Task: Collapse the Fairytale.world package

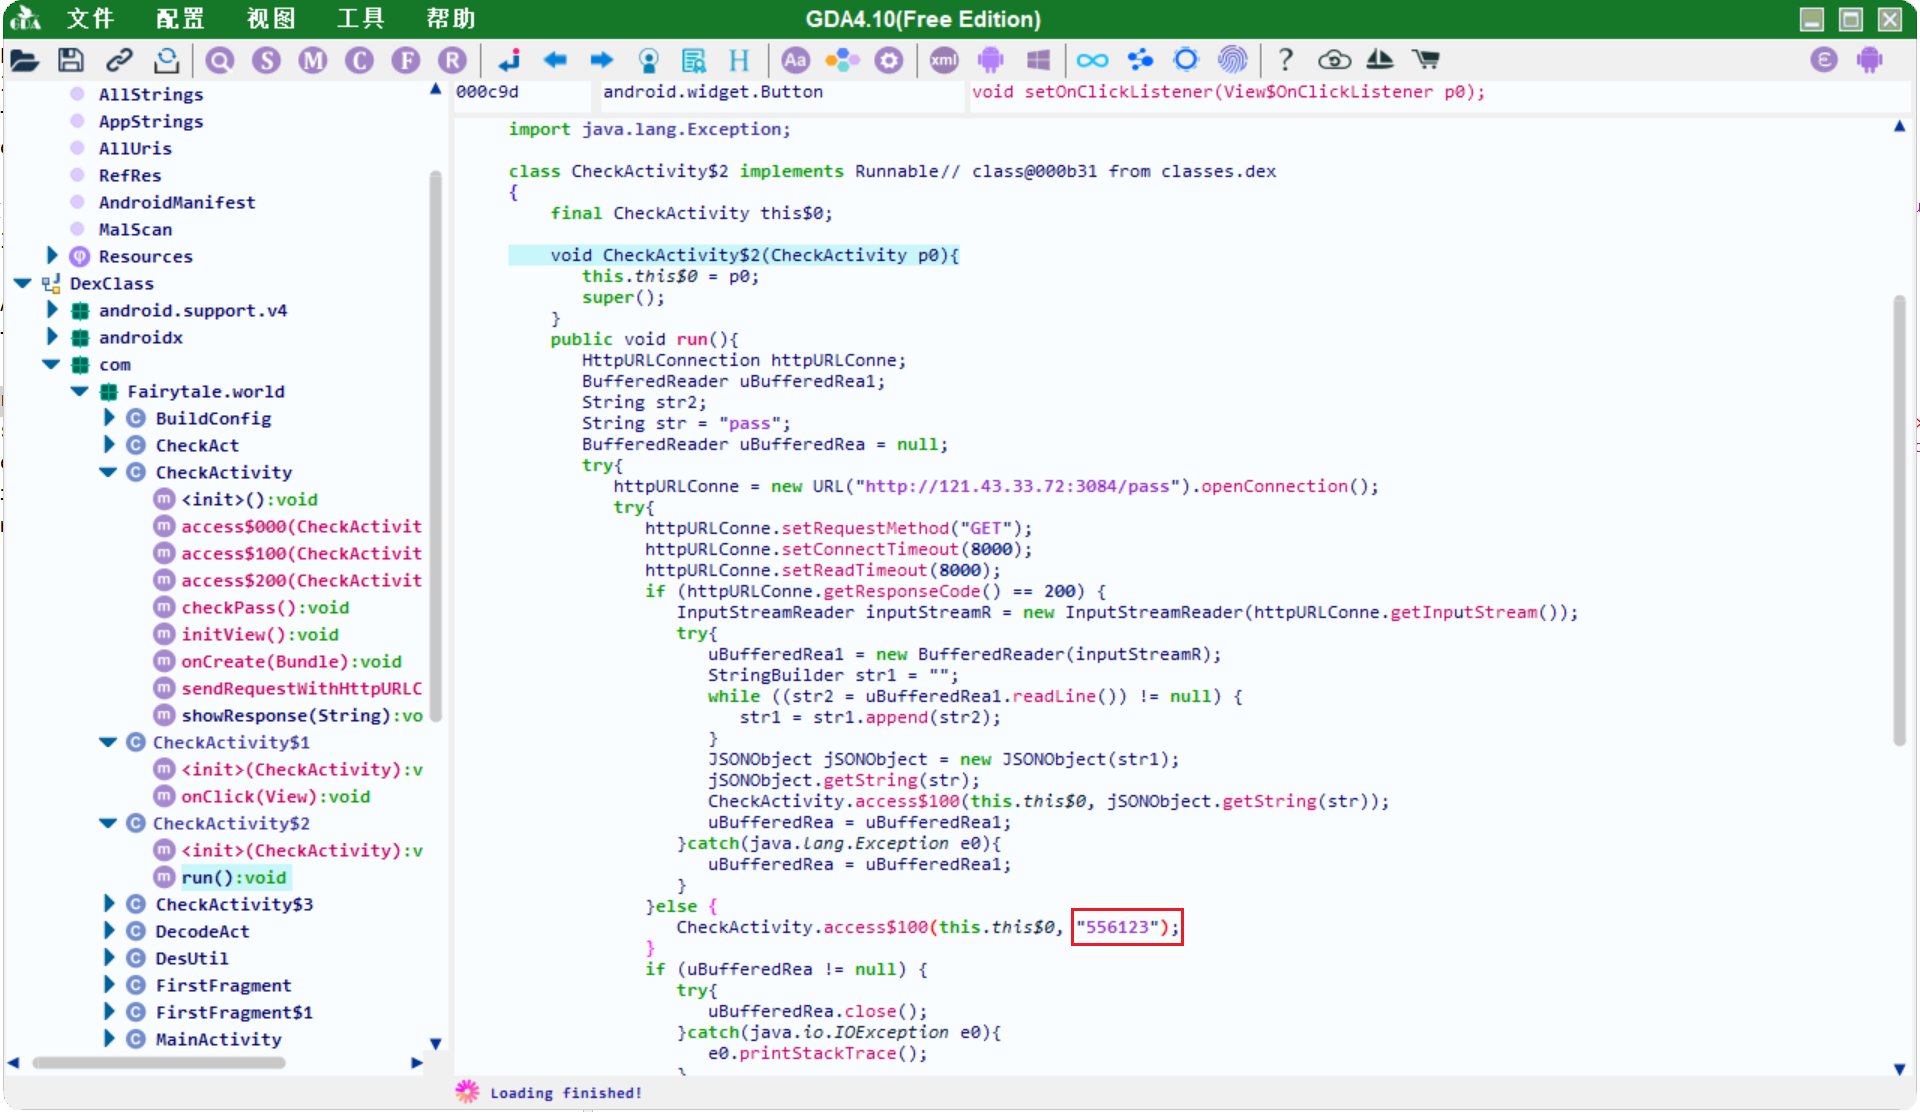Action: pyautogui.click(x=79, y=392)
